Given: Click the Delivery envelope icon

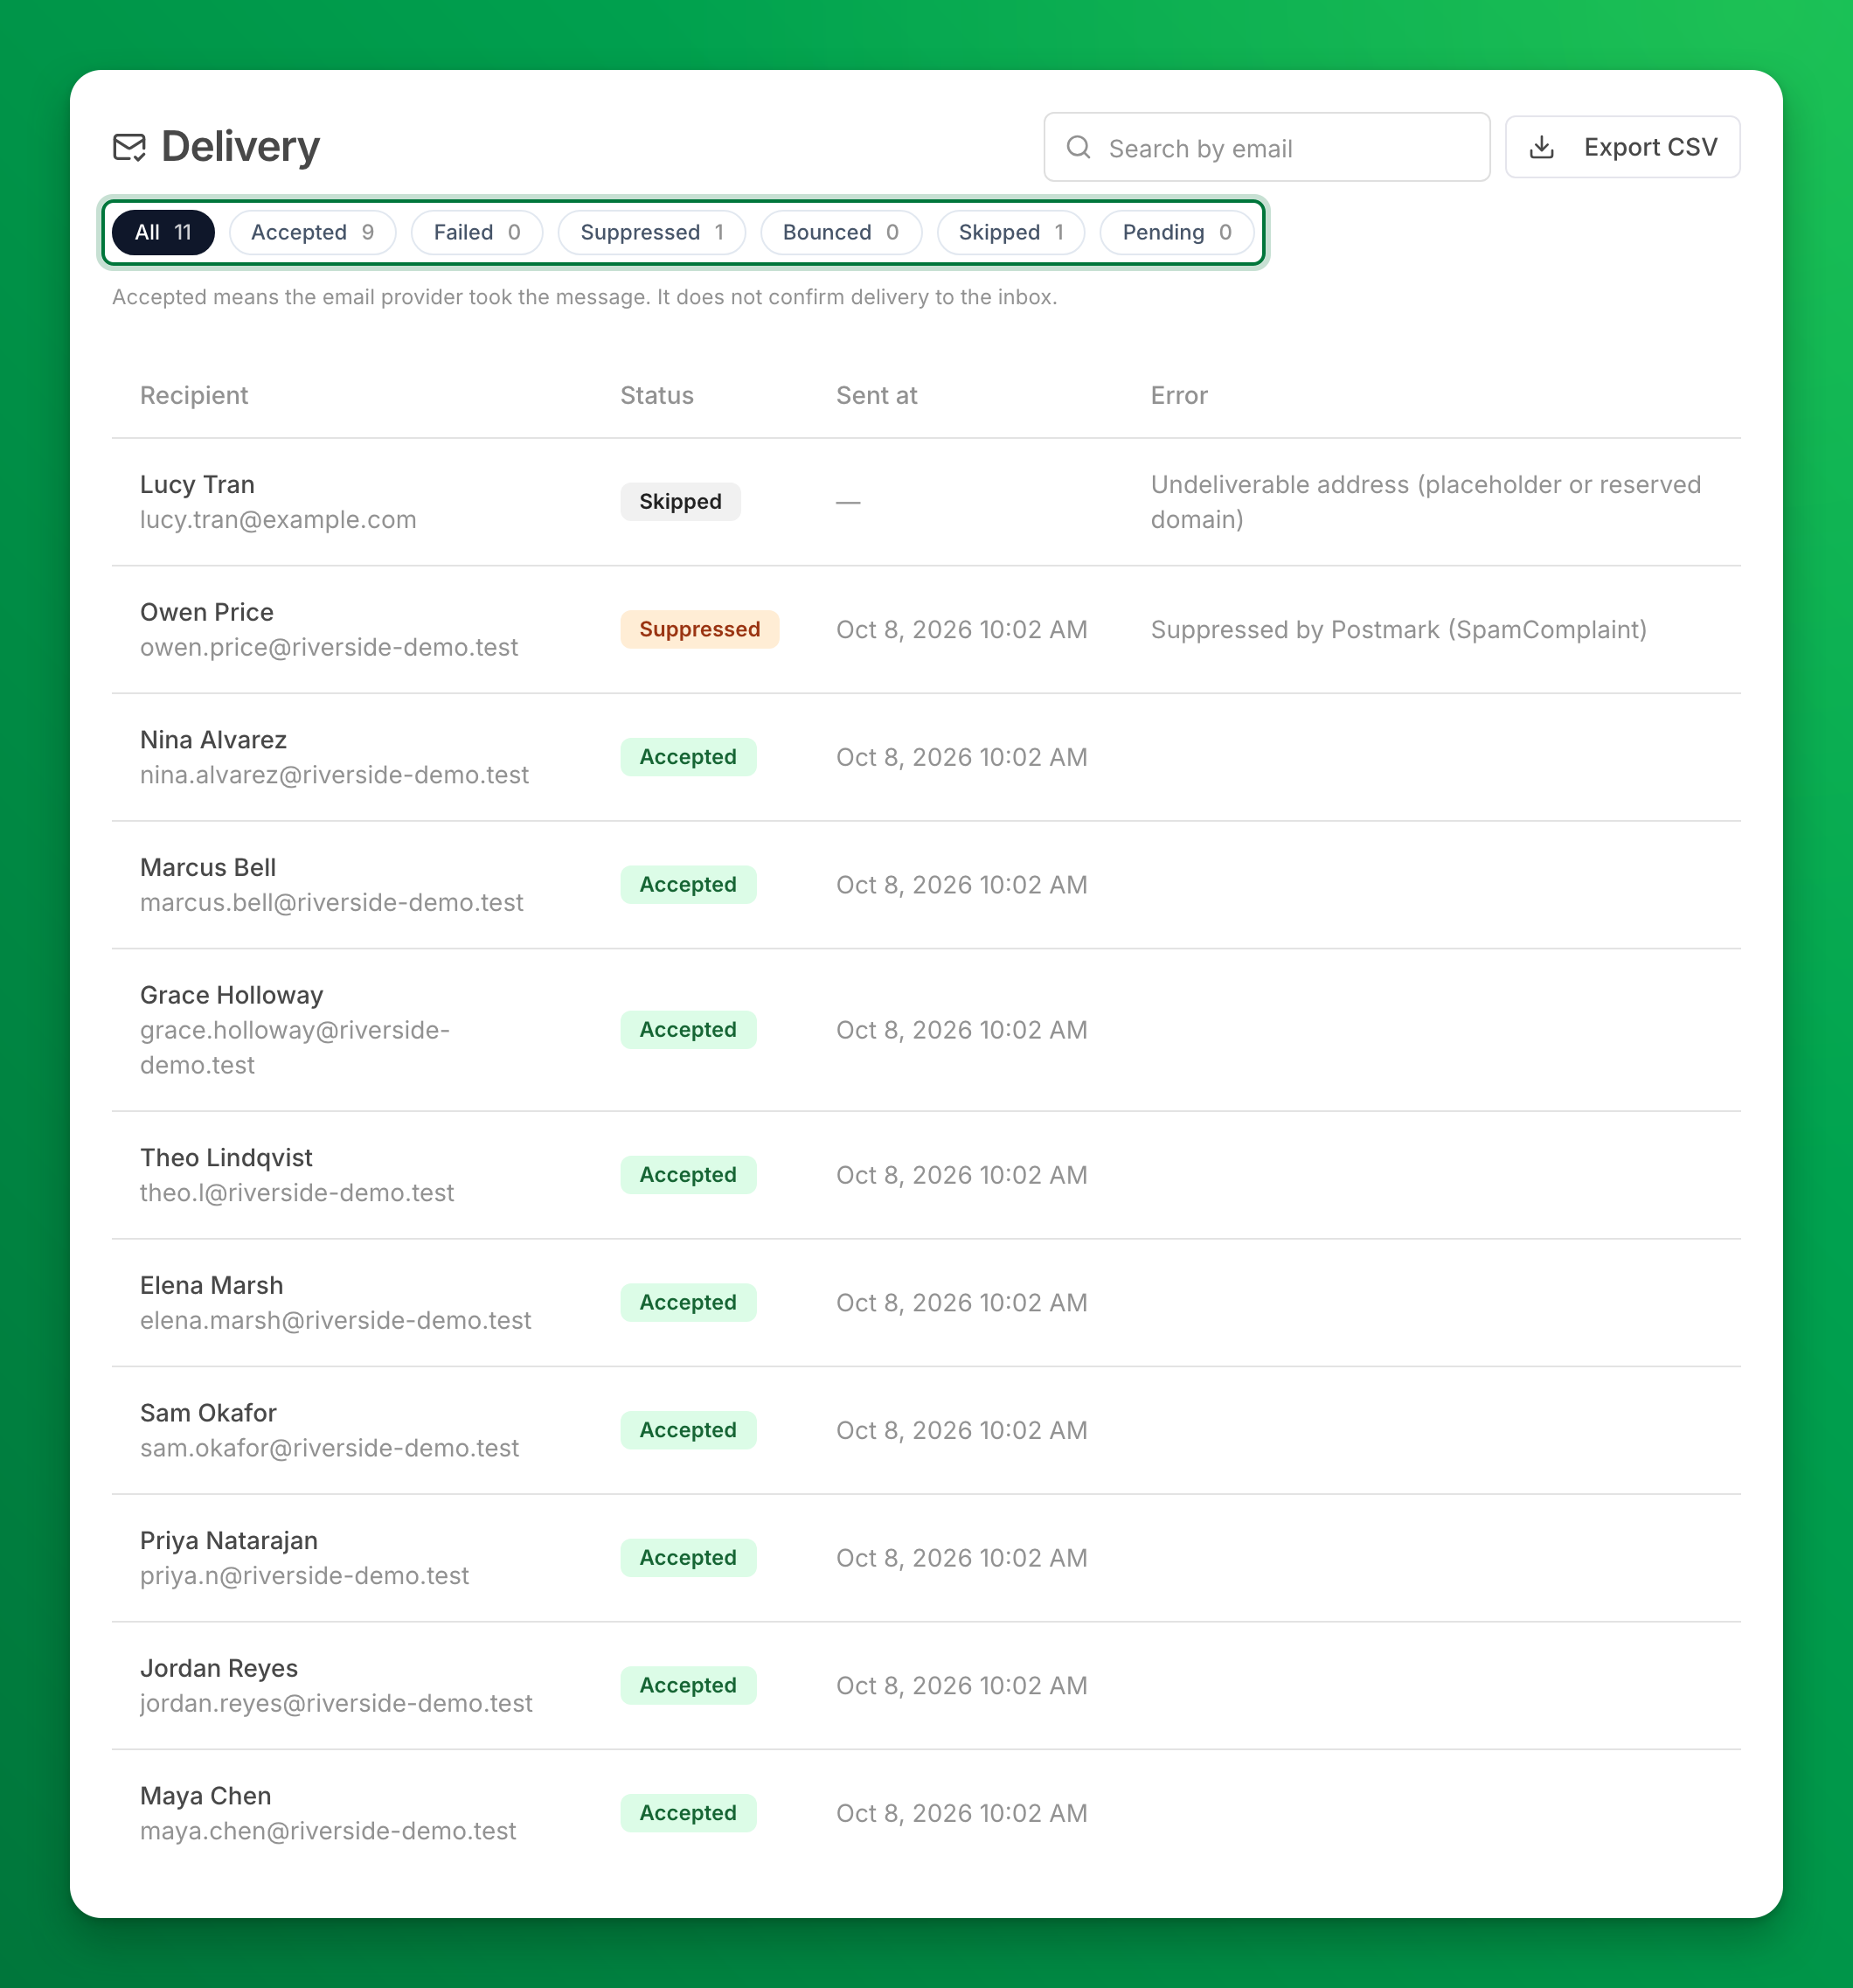Looking at the screenshot, I should (129, 147).
